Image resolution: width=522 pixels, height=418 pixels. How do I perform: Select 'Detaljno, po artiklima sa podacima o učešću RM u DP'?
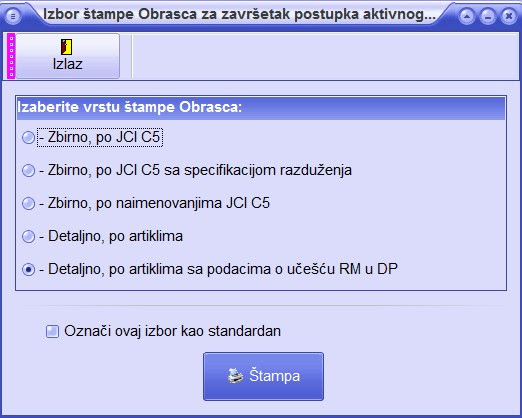point(28,269)
